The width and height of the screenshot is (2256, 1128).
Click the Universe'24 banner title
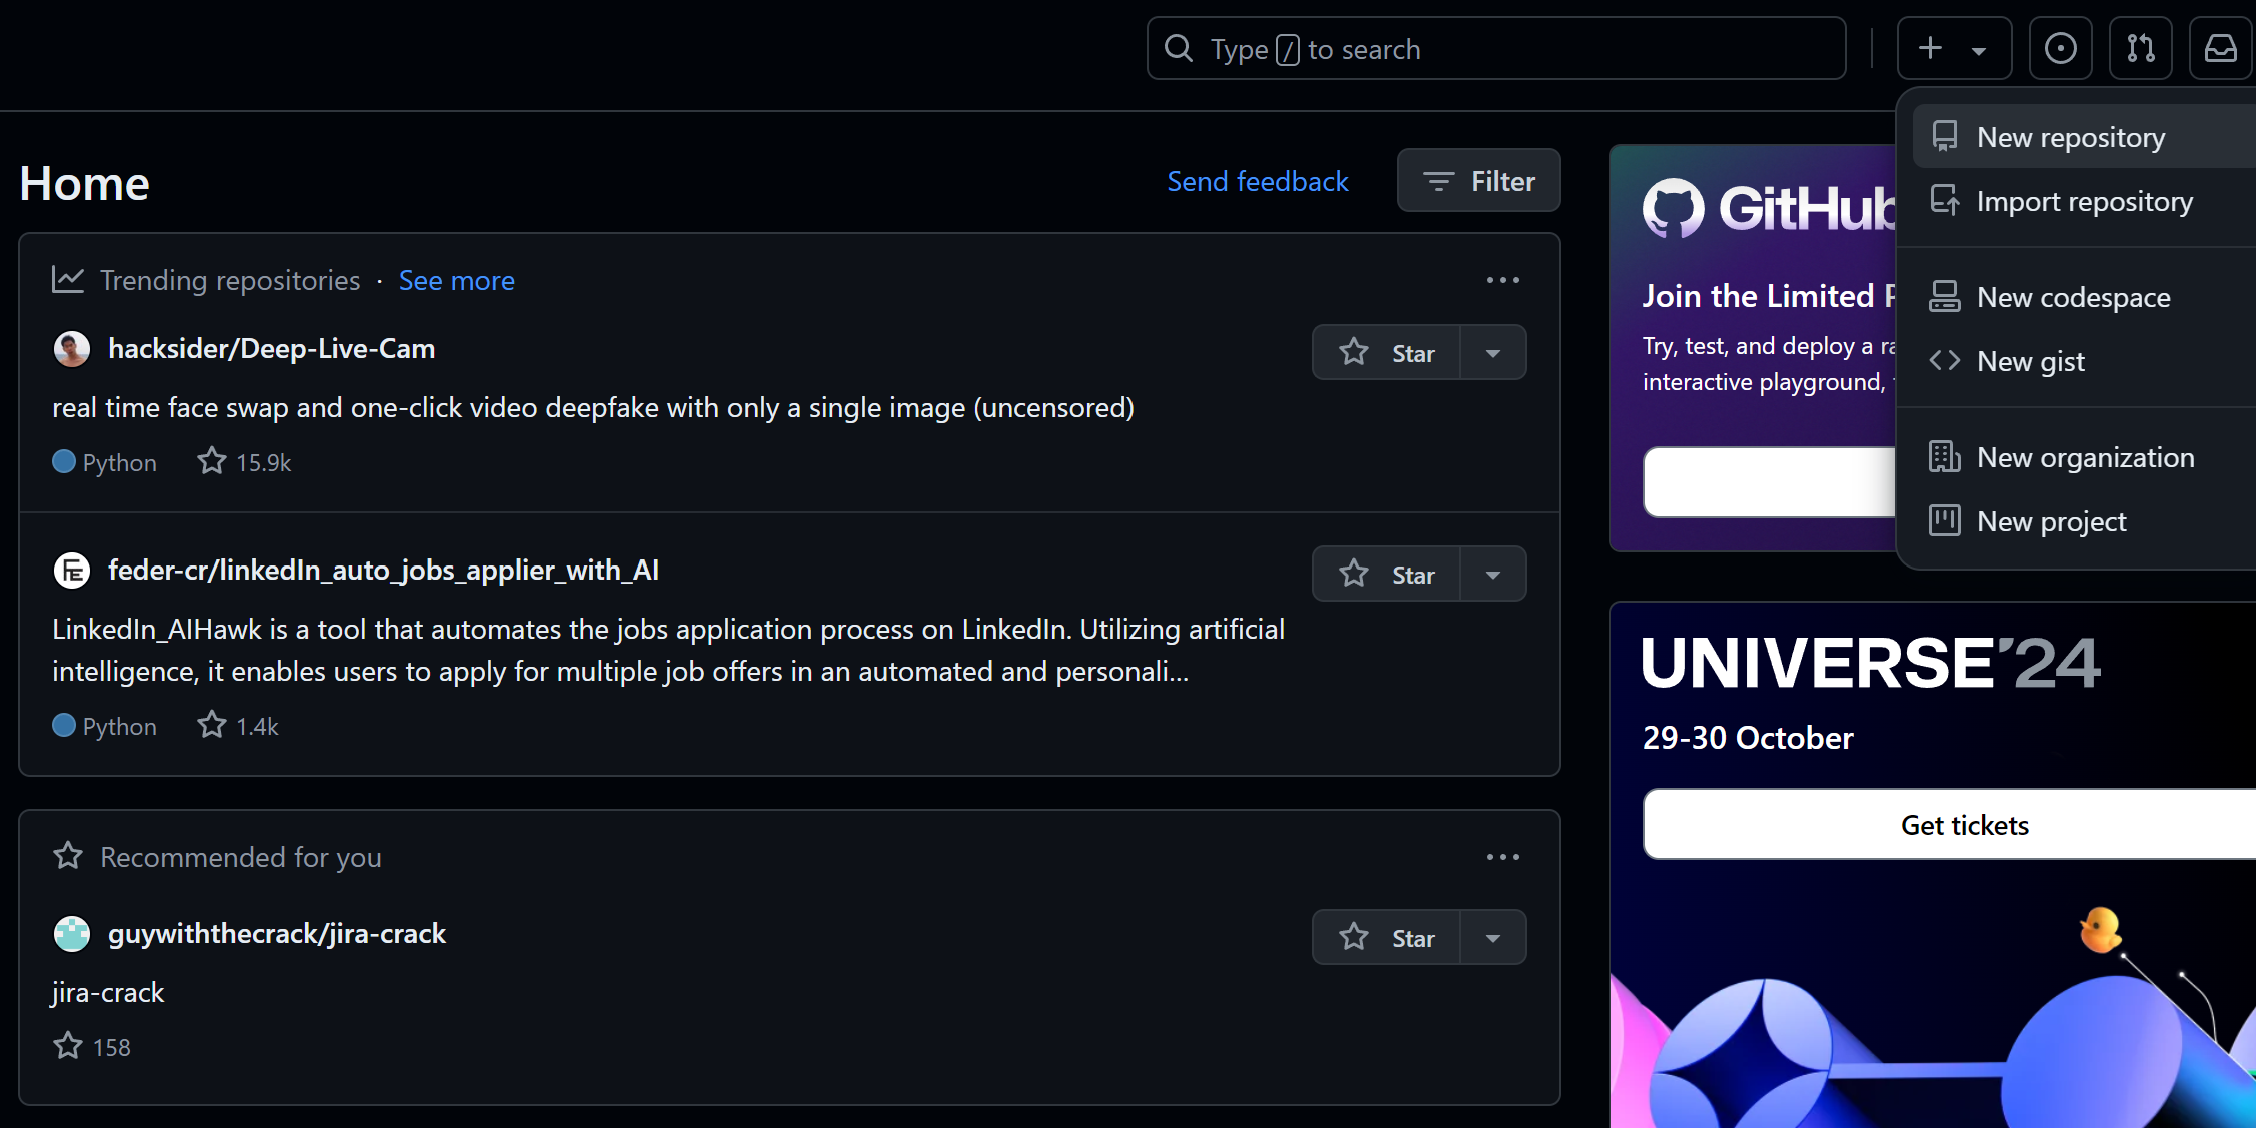[1870, 663]
